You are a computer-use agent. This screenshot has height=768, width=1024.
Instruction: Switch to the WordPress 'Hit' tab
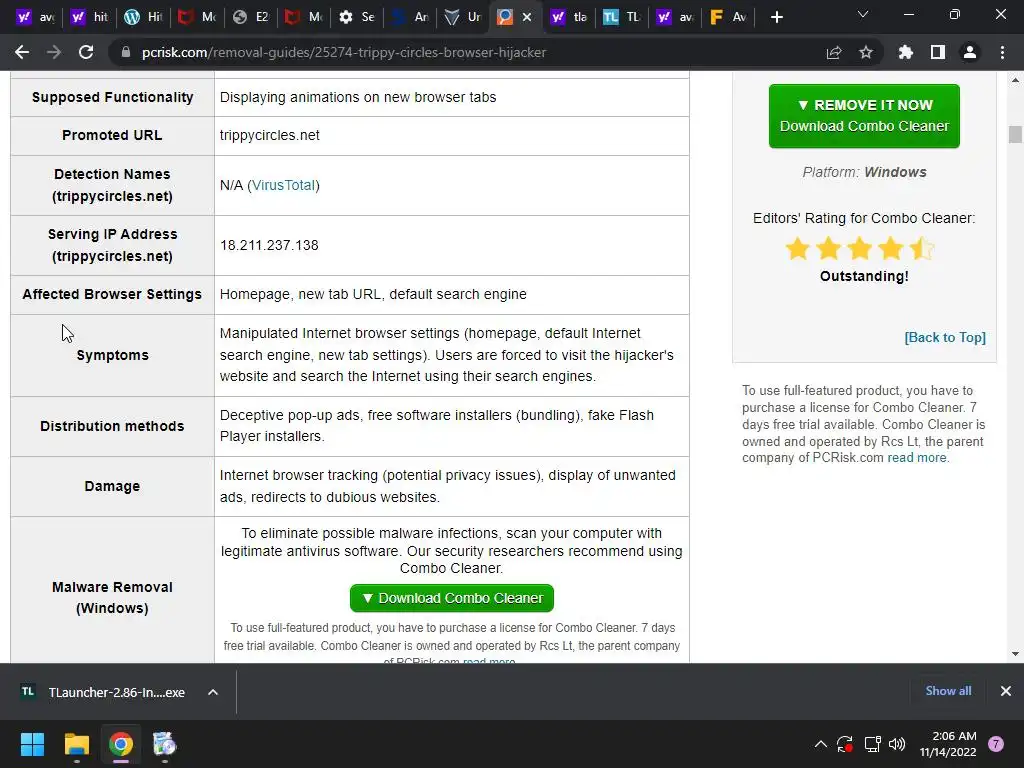point(143,17)
